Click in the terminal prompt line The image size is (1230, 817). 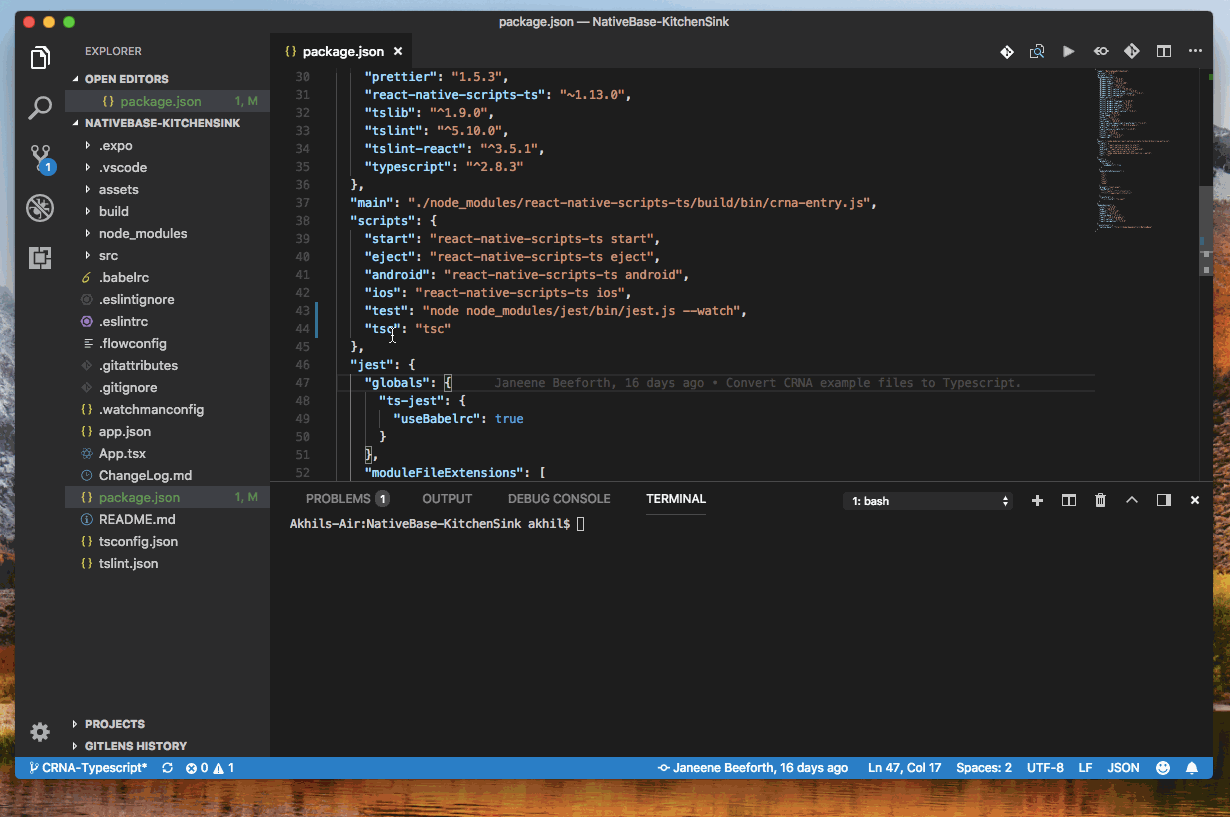pyautogui.click(x=435, y=523)
